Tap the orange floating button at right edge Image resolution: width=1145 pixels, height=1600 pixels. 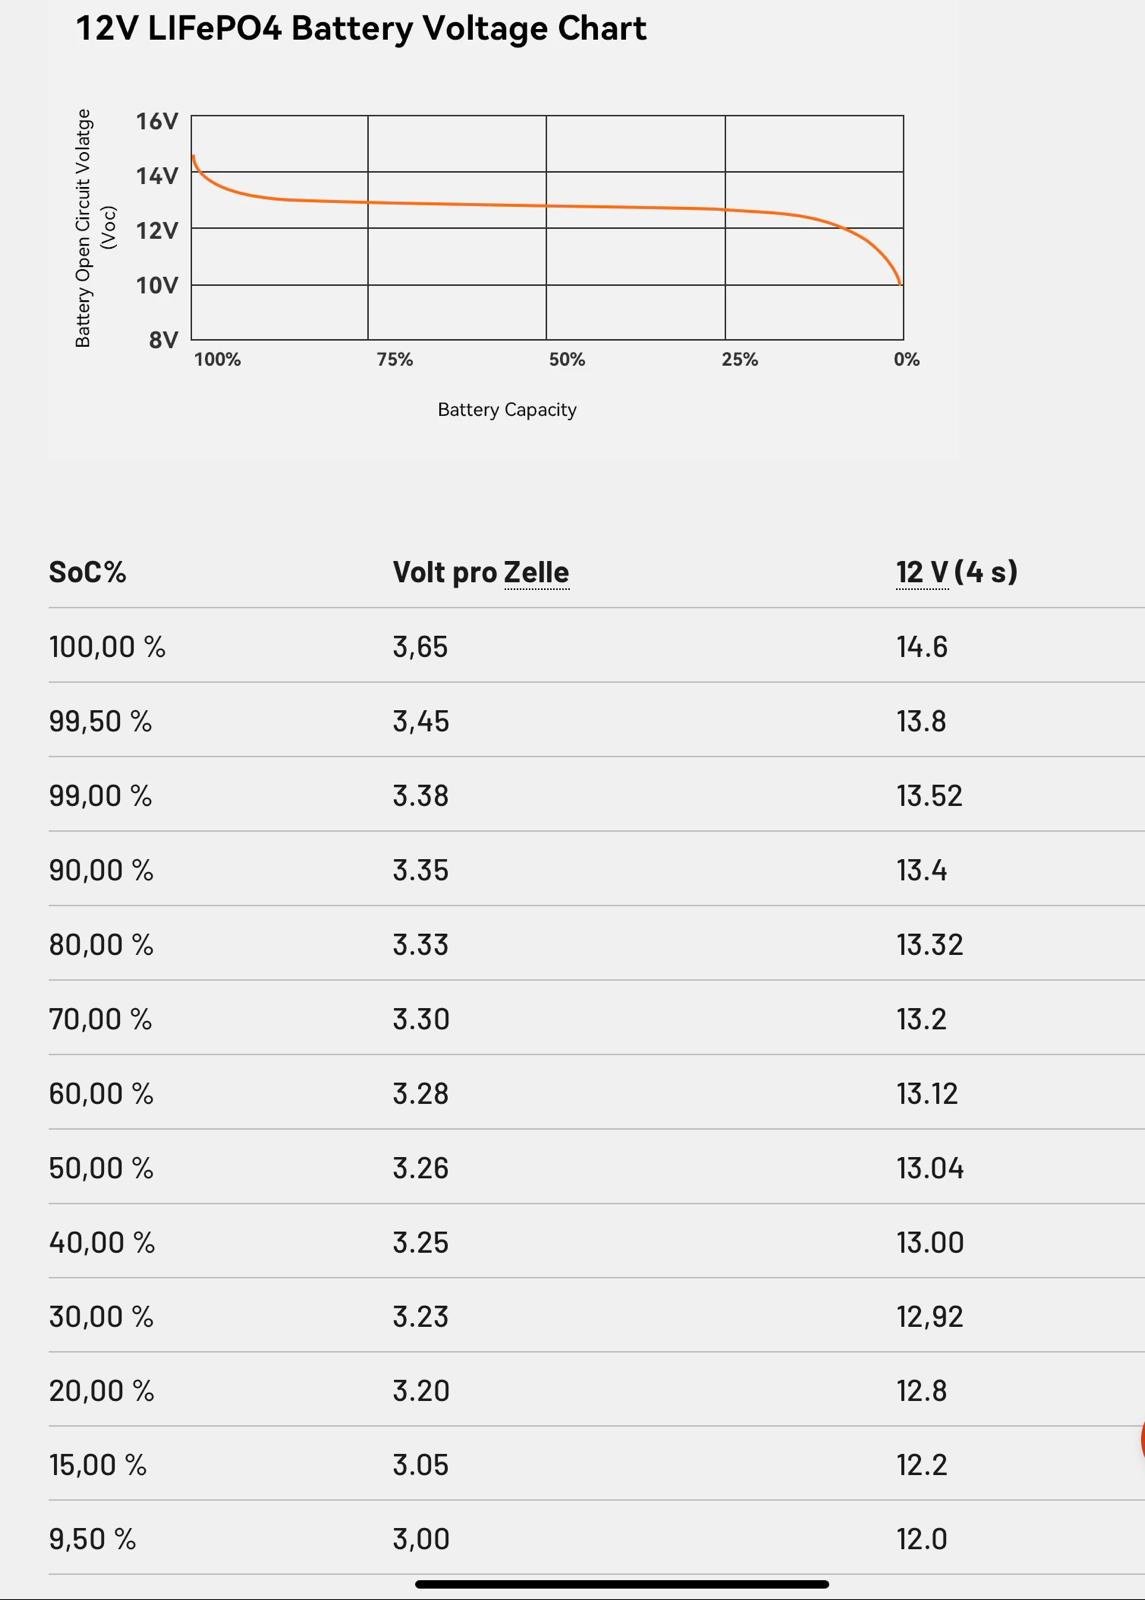click(1141, 1439)
